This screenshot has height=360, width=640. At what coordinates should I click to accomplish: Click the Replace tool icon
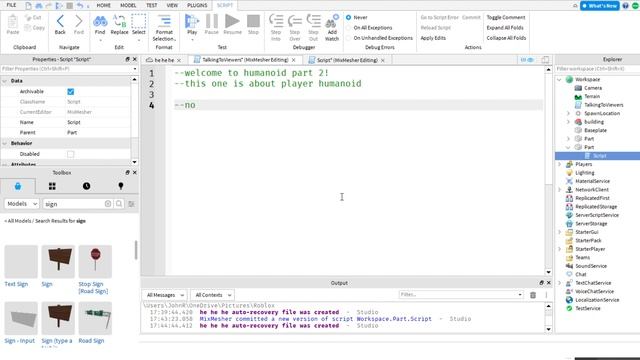point(119,21)
